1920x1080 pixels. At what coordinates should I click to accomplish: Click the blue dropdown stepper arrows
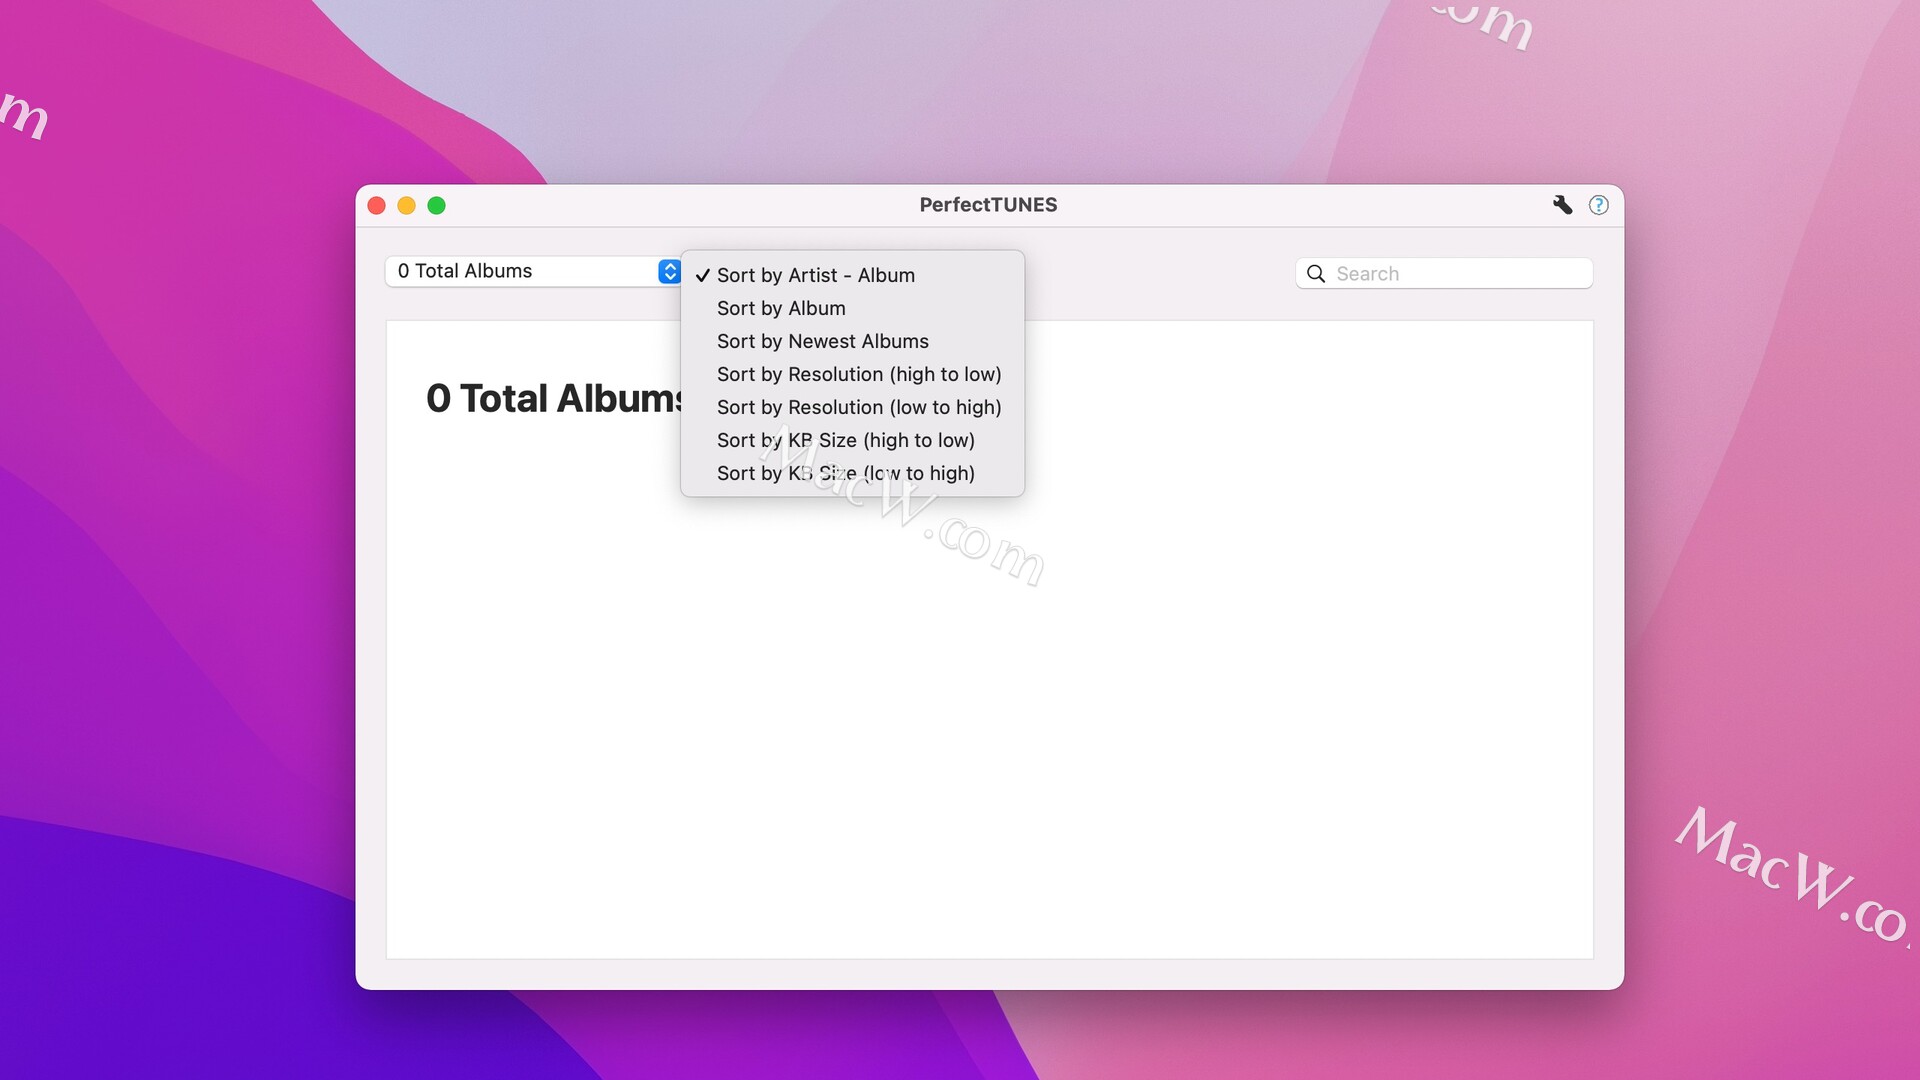pyautogui.click(x=669, y=271)
